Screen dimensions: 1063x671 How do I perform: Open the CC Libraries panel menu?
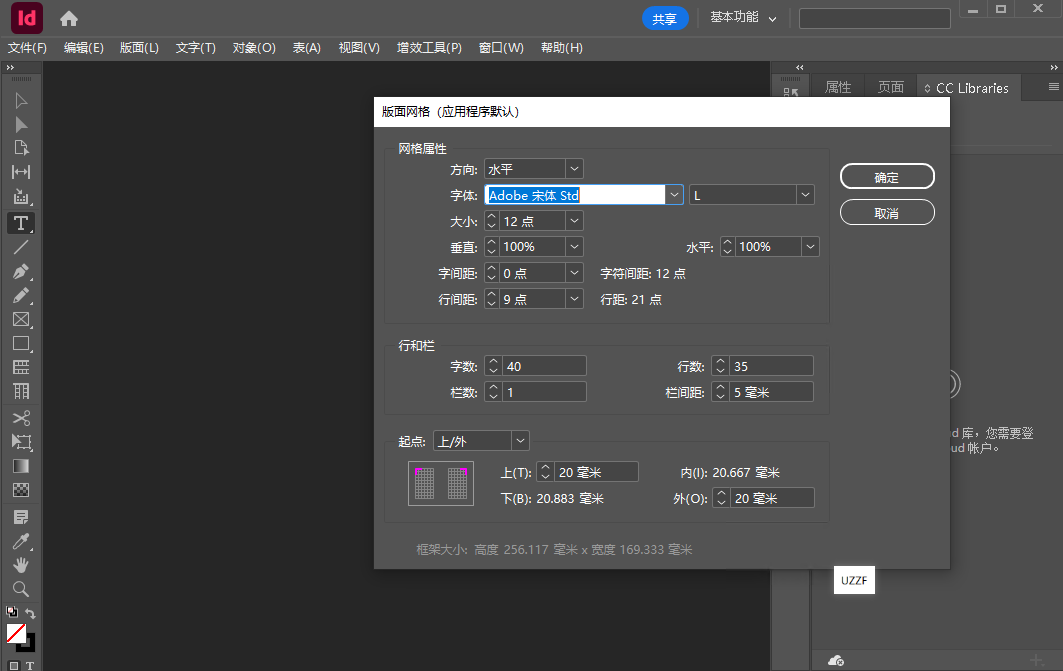click(1054, 87)
